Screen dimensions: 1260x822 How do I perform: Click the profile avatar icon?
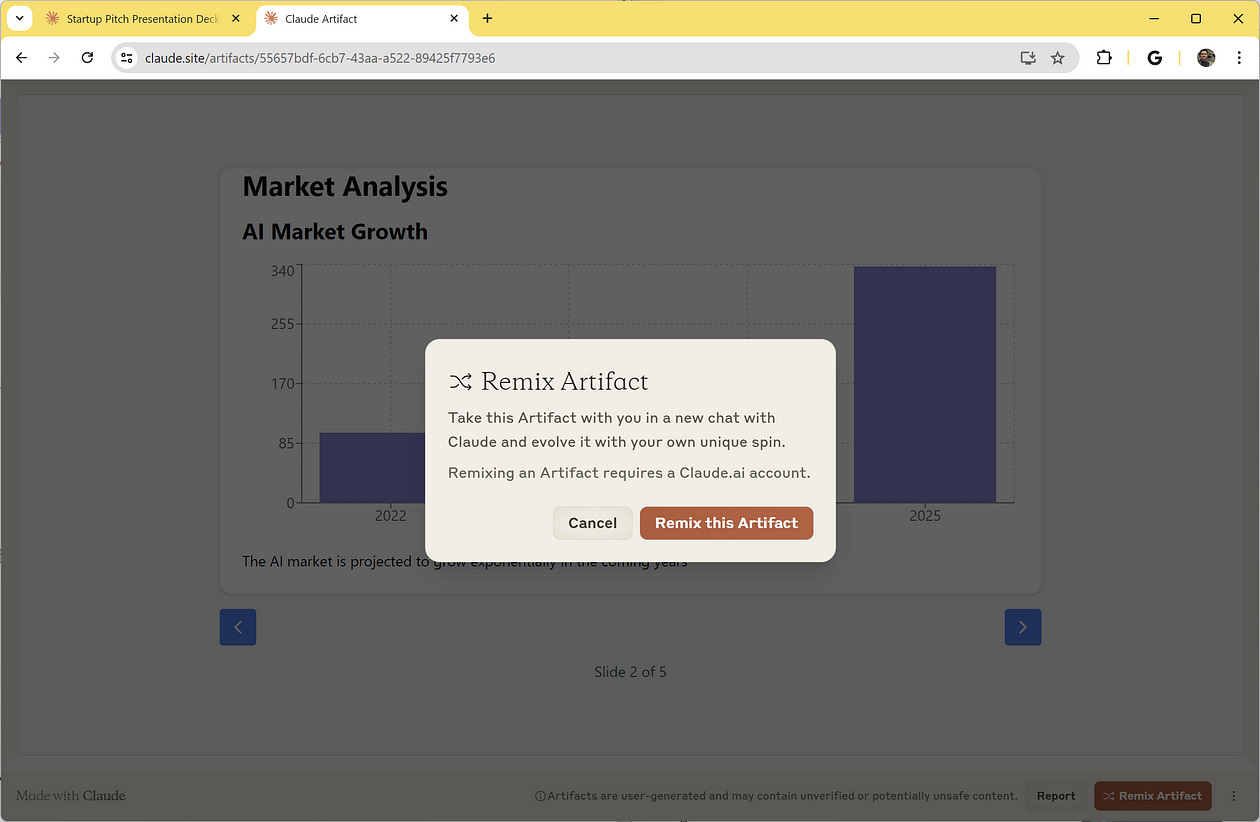pyautogui.click(x=1206, y=58)
